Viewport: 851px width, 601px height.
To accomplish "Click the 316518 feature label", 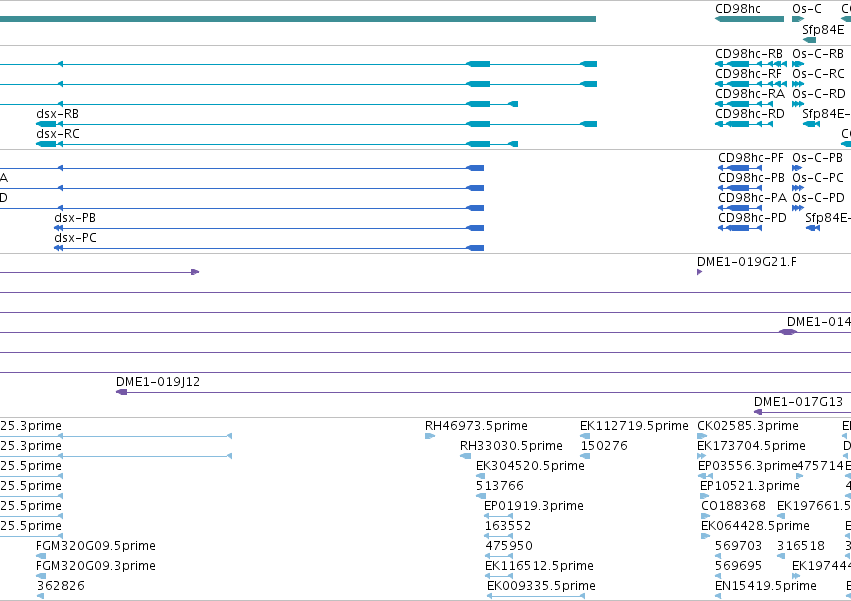I will [801, 546].
